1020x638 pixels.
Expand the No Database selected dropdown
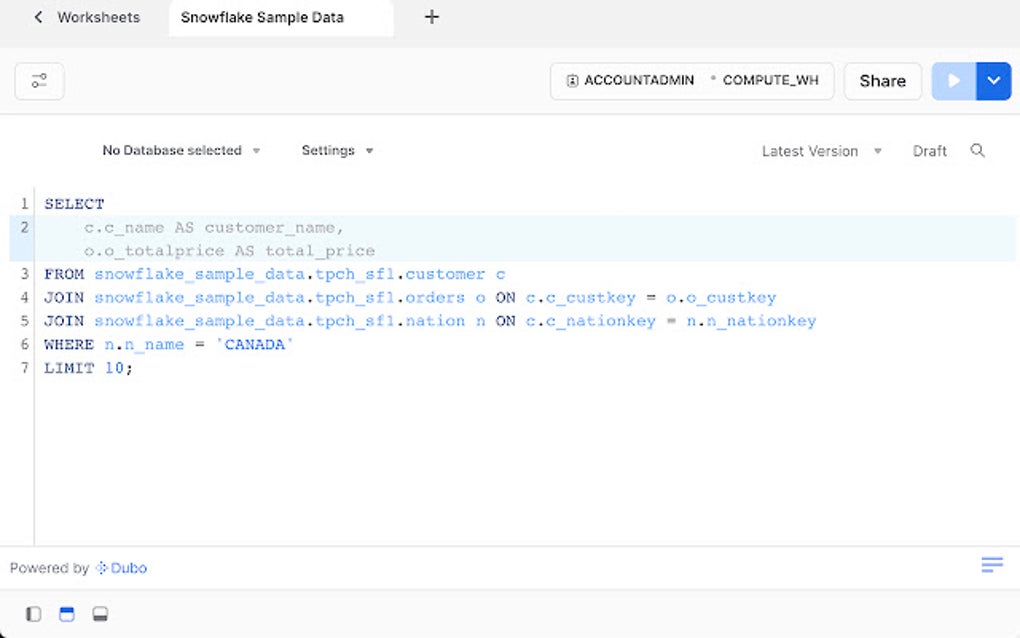pyautogui.click(x=181, y=151)
